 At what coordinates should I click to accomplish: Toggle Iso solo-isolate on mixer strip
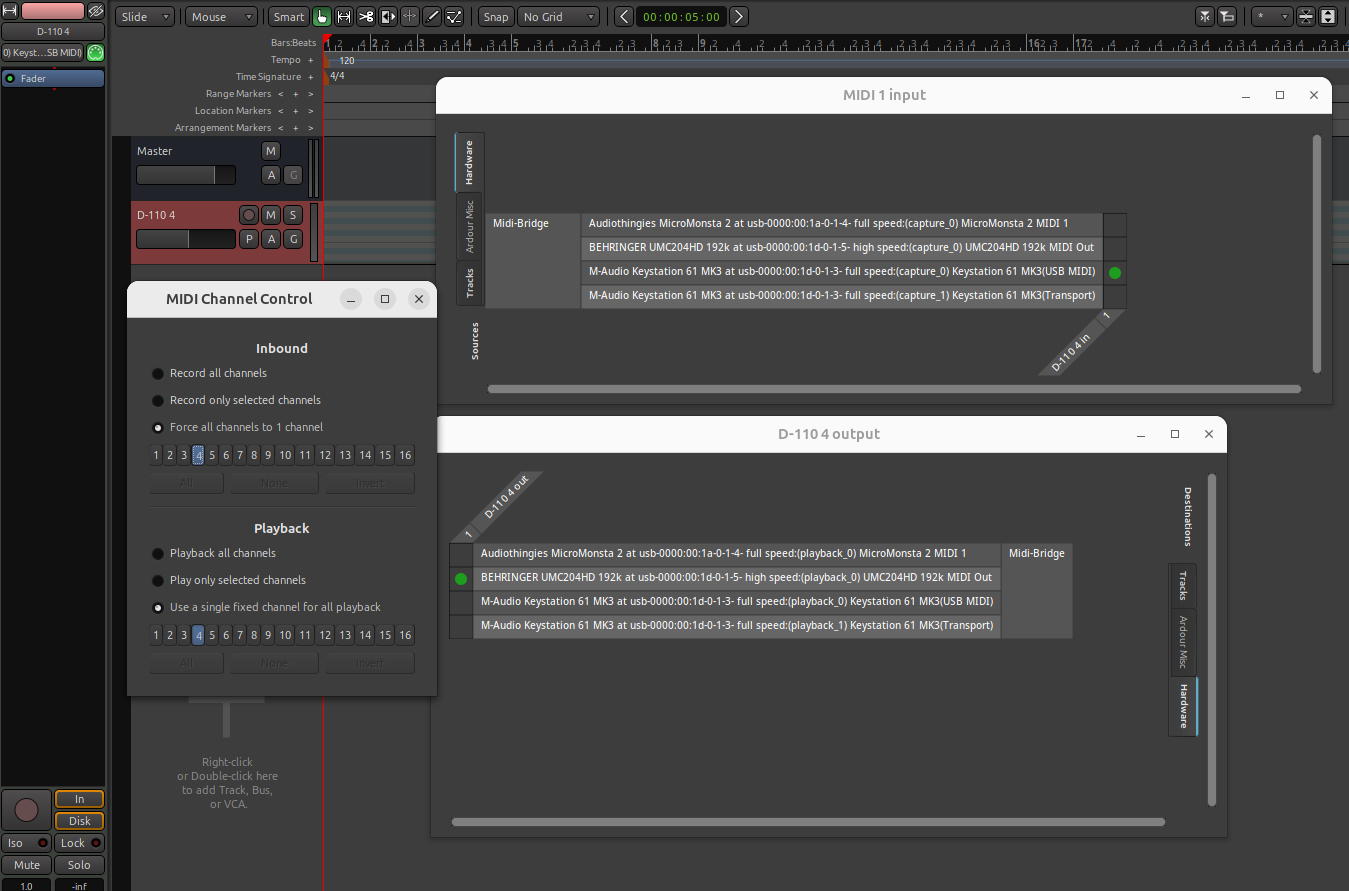[26, 843]
